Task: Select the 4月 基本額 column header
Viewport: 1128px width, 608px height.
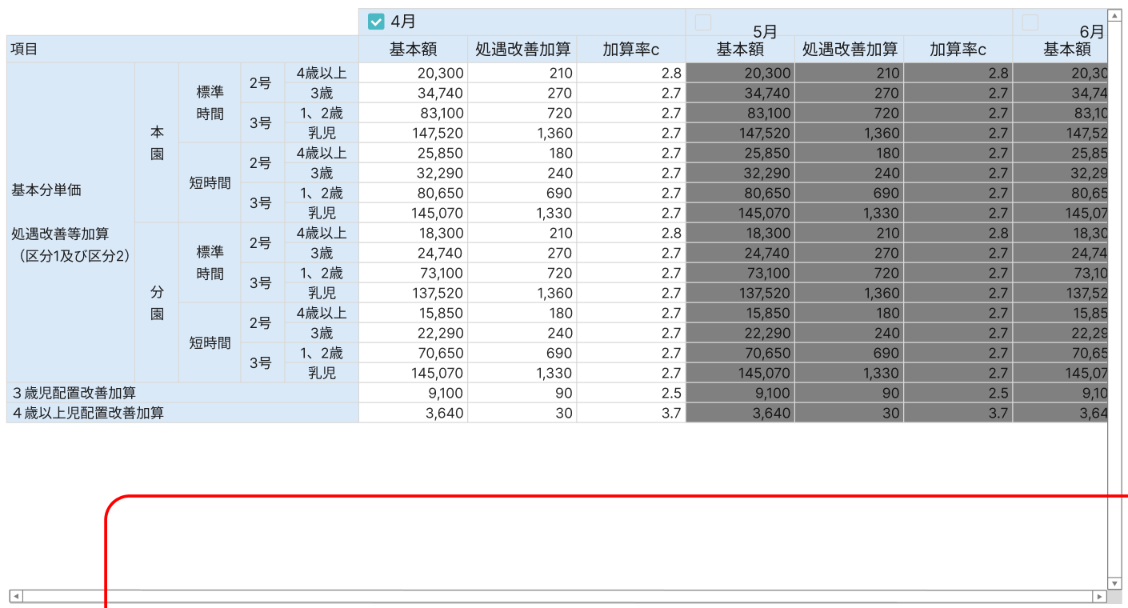Action: point(412,49)
